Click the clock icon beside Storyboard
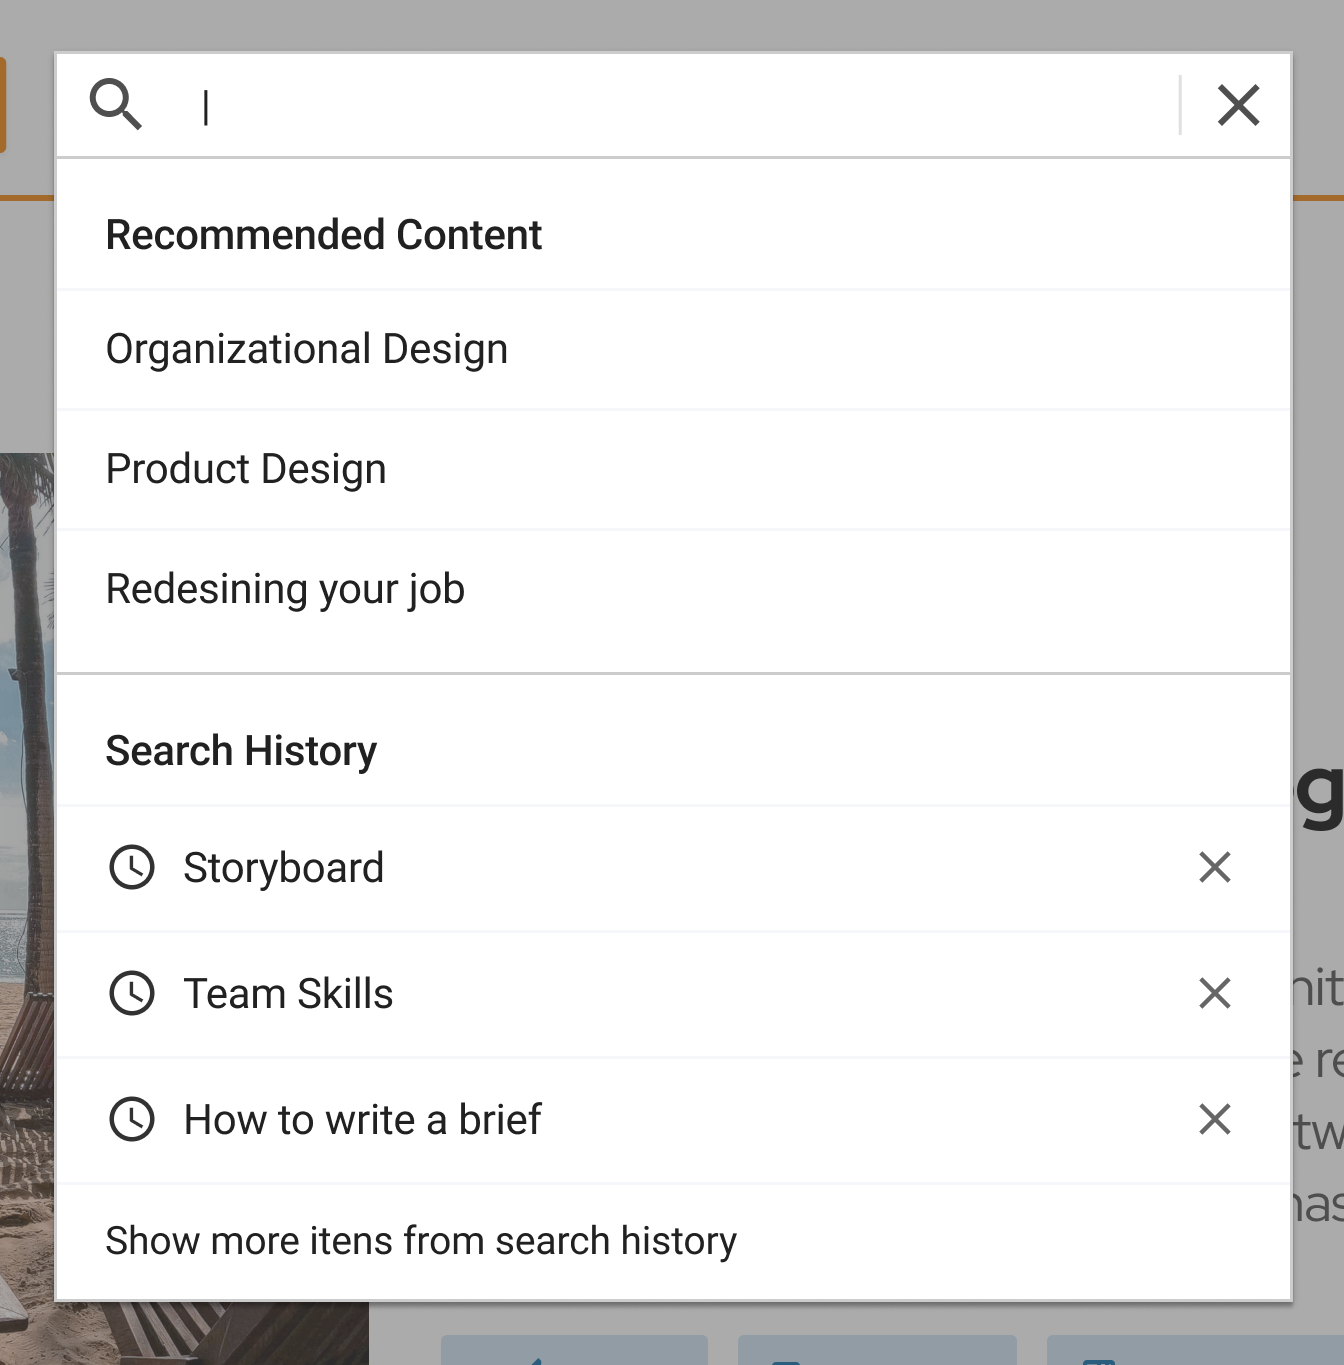This screenshot has width=1344, height=1365. [x=132, y=867]
